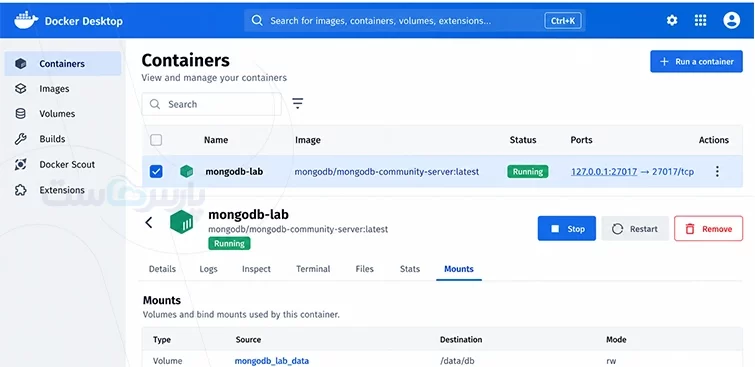The image size is (755, 367).
Task: Uncheck the mongodb-lab row checkbox
Action: [156, 171]
